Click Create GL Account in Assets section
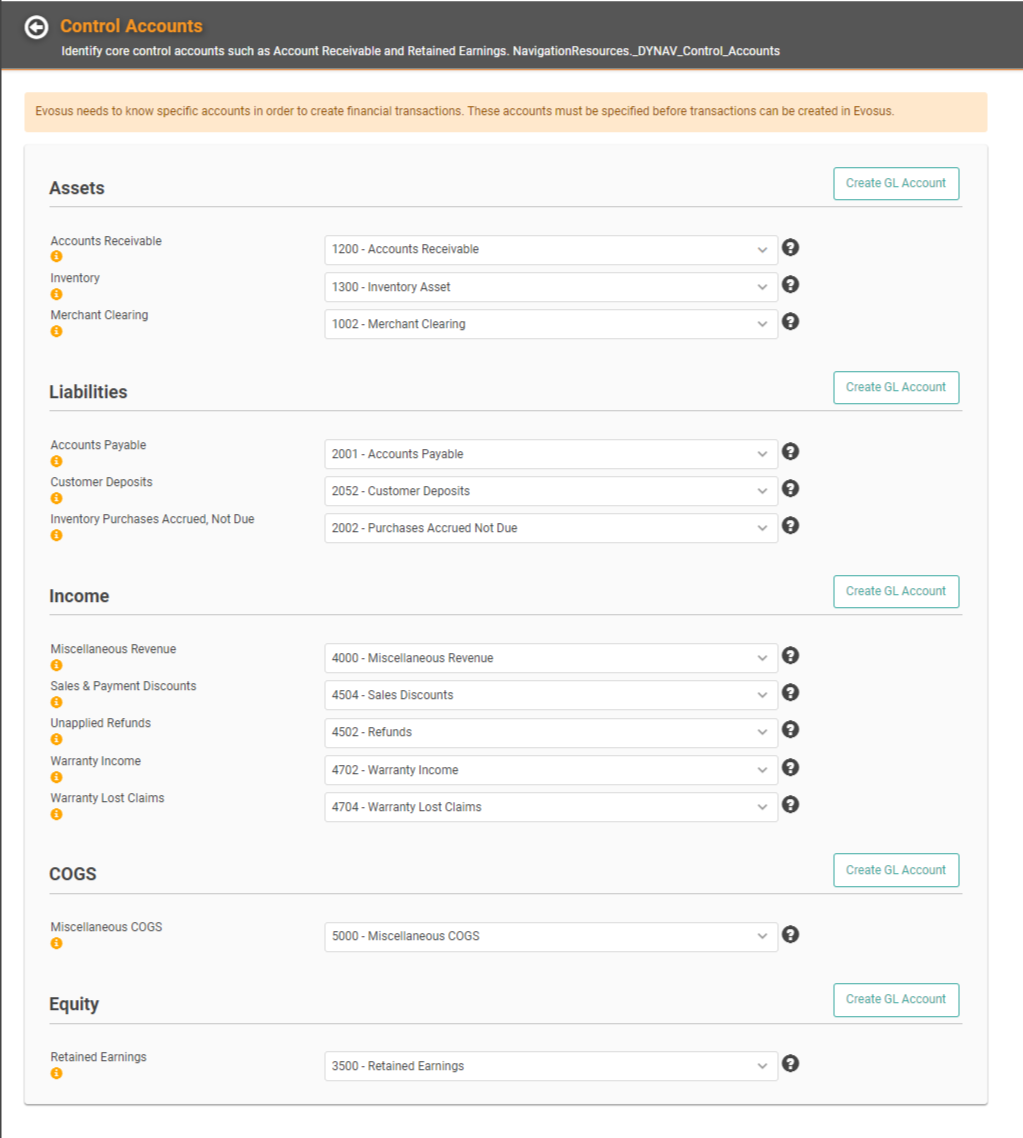 (896, 183)
